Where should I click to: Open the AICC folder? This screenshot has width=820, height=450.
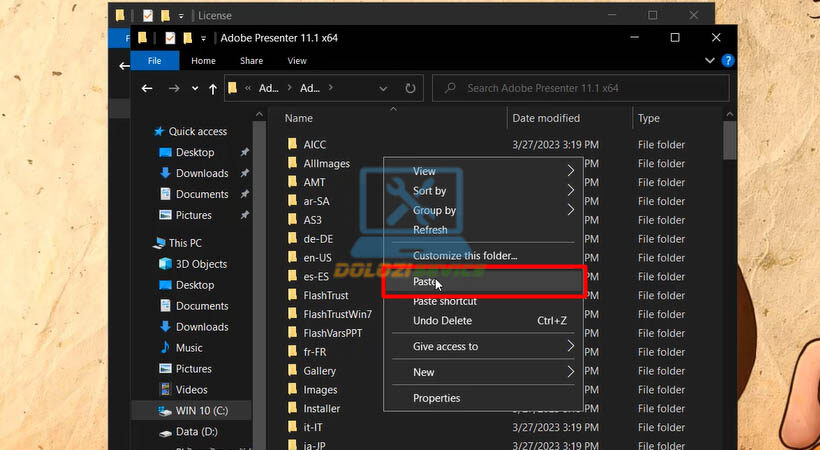click(314, 145)
